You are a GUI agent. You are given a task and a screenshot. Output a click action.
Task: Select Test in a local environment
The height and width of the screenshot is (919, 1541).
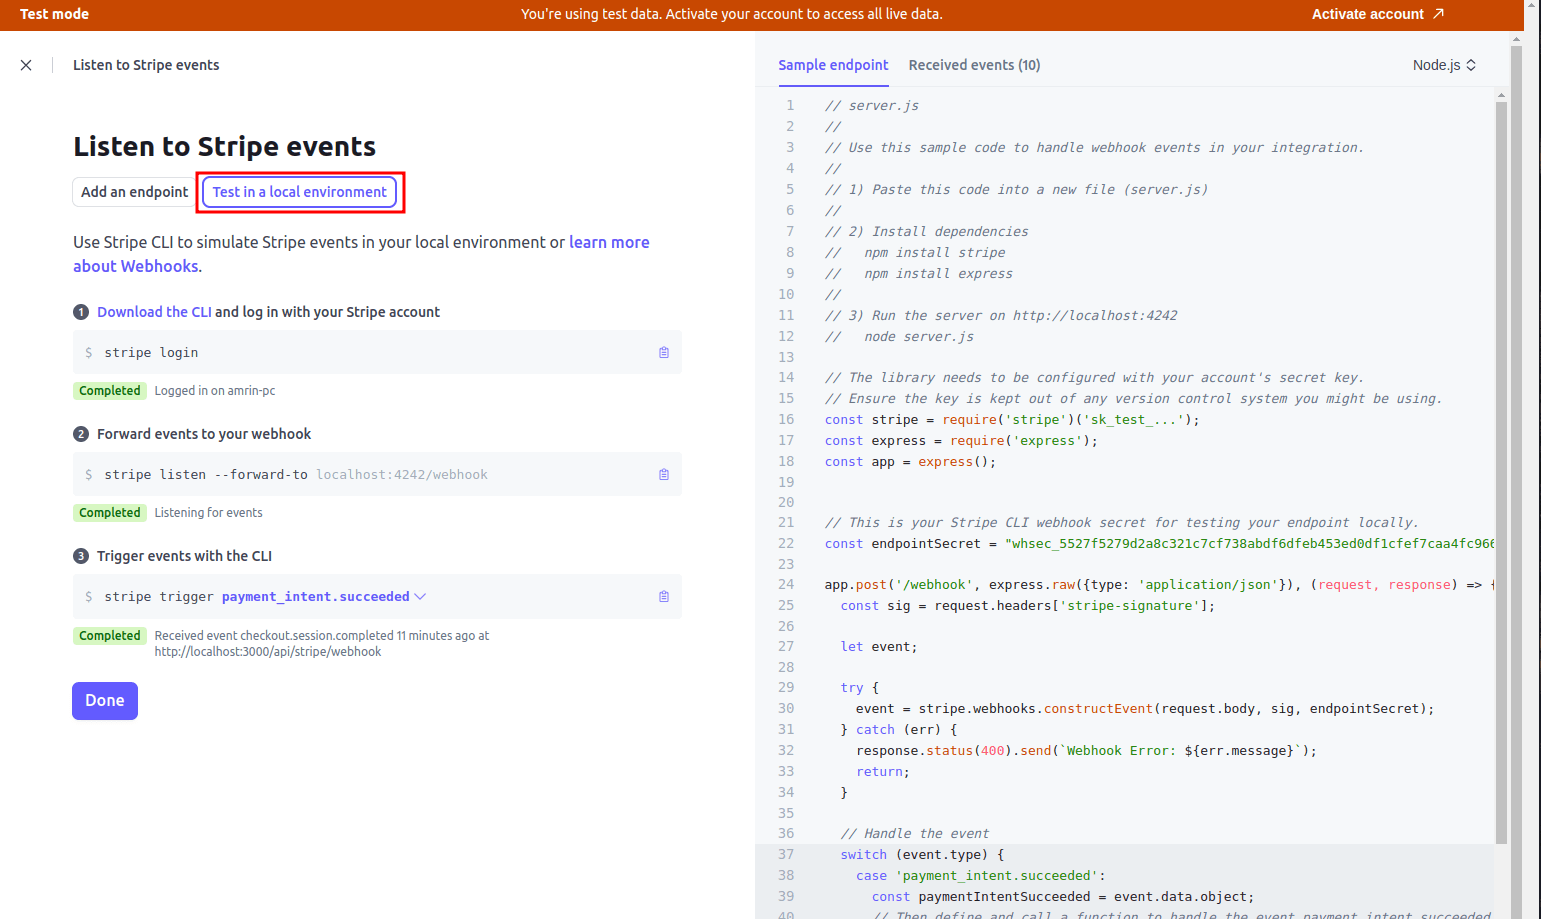click(x=299, y=191)
